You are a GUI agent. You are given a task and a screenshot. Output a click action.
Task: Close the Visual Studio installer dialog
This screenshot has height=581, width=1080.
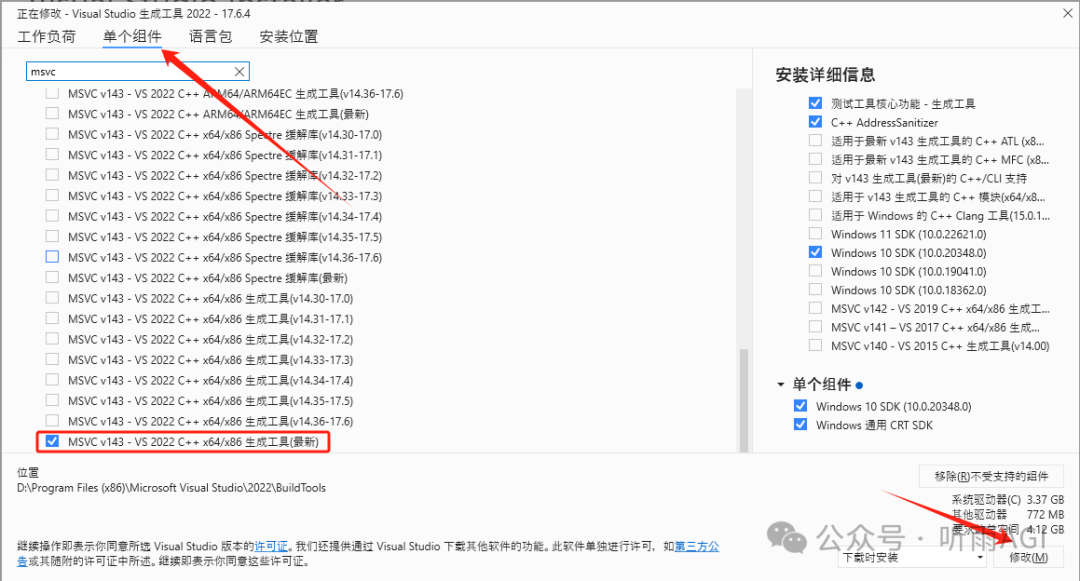tap(1067, 13)
